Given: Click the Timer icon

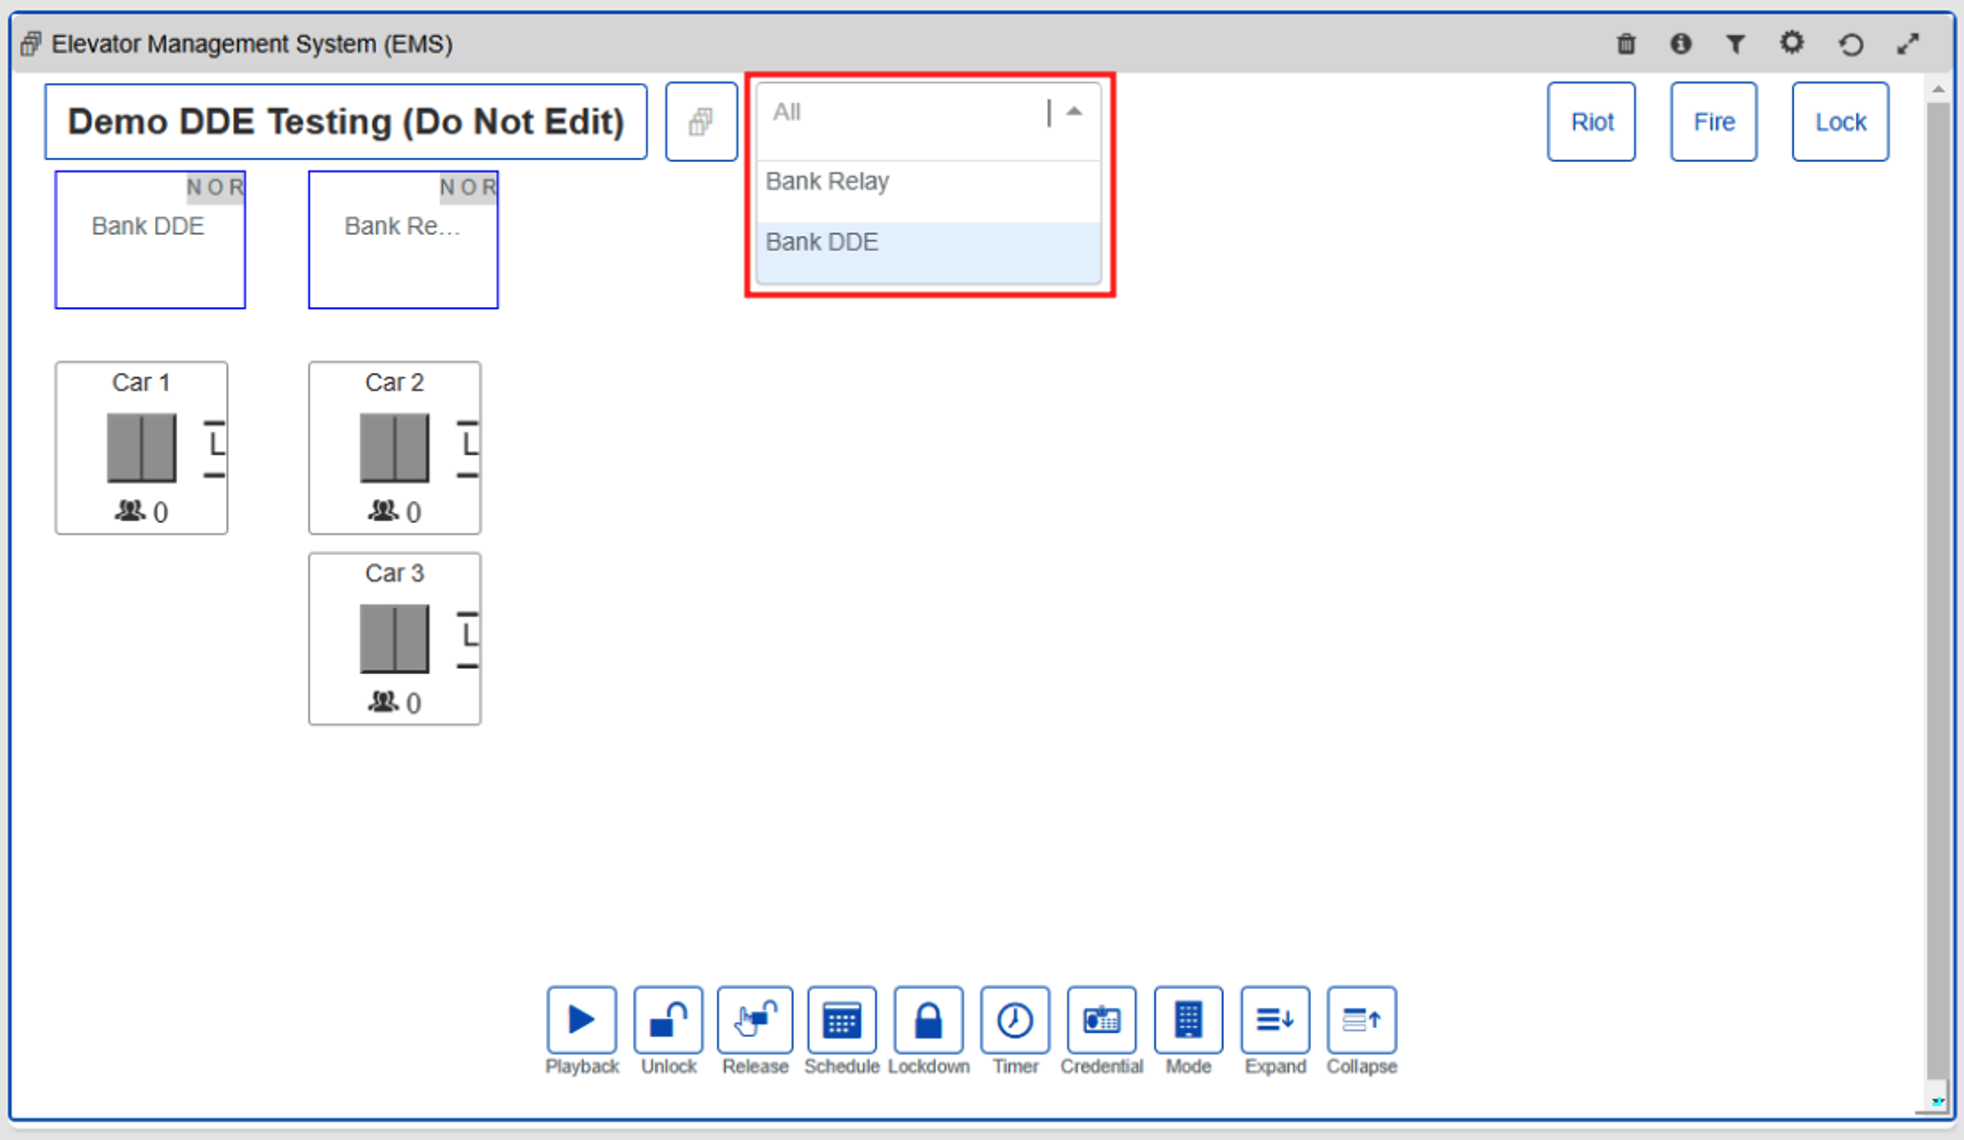Looking at the screenshot, I should (x=1014, y=1020).
